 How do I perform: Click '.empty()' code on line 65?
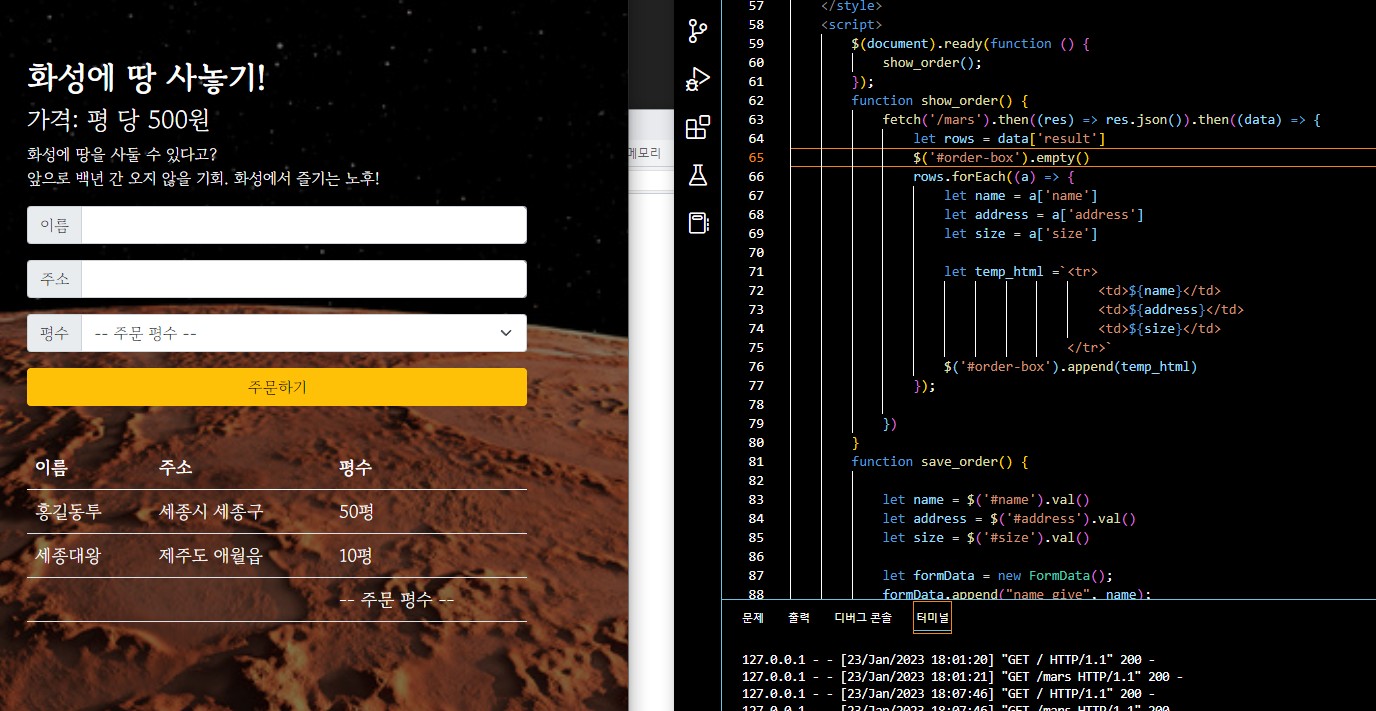click(1059, 158)
